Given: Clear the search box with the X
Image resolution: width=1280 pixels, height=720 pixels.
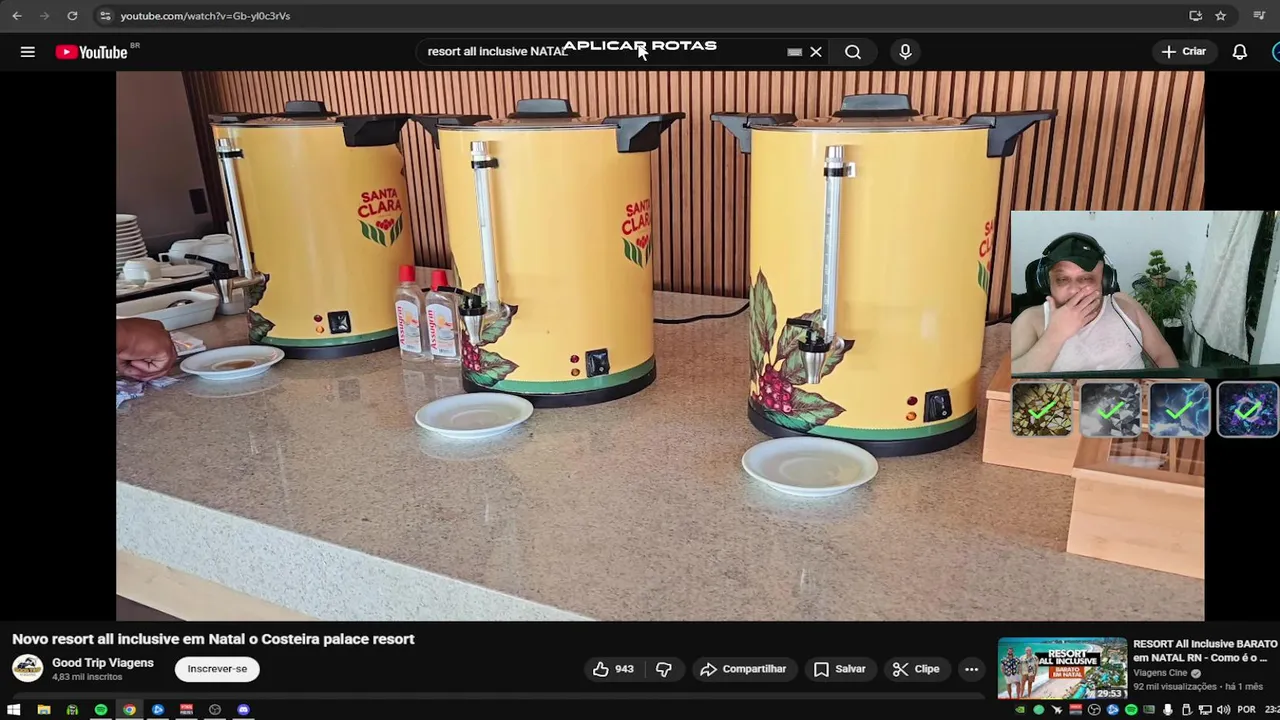Looking at the screenshot, I should pyautogui.click(x=816, y=52).
